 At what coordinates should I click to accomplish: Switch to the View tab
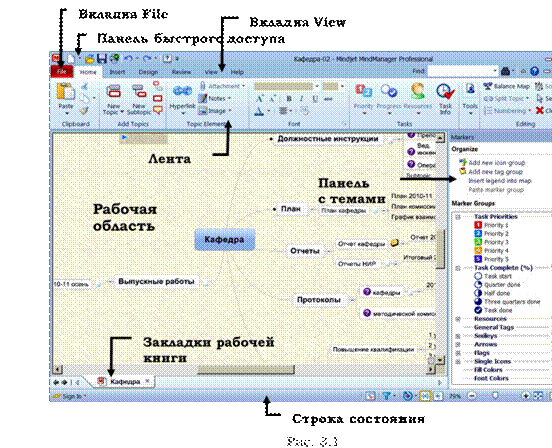pos(211,72)
